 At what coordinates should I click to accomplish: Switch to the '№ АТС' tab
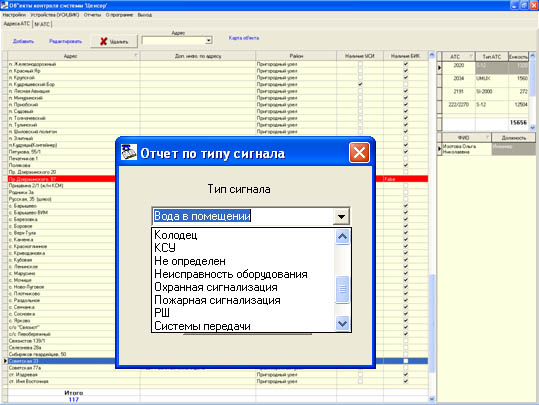42,24
